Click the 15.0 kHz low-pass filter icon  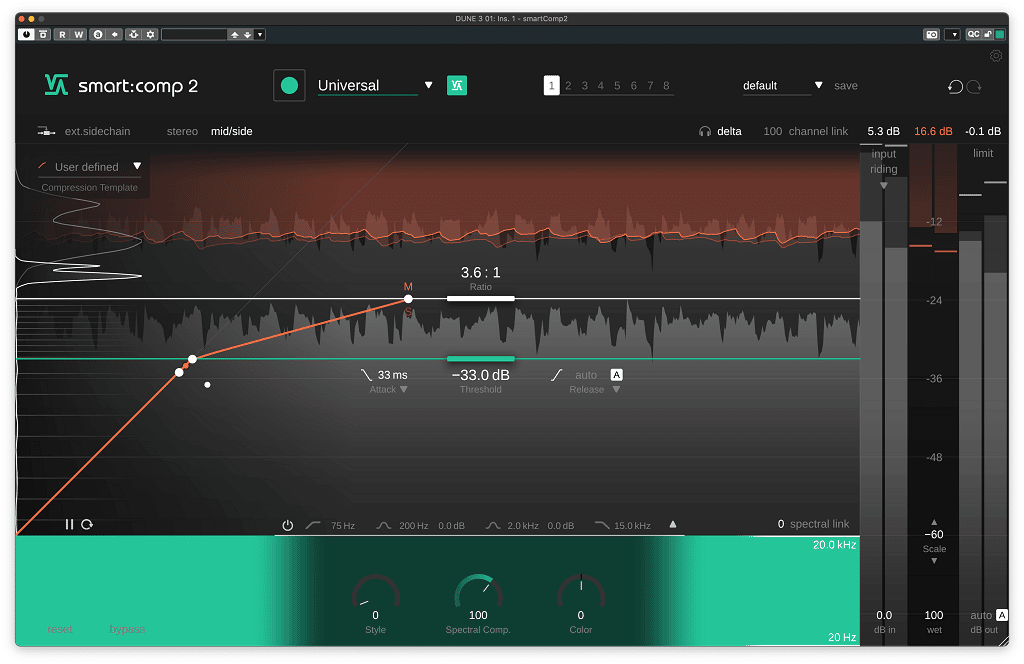(602, 525)
